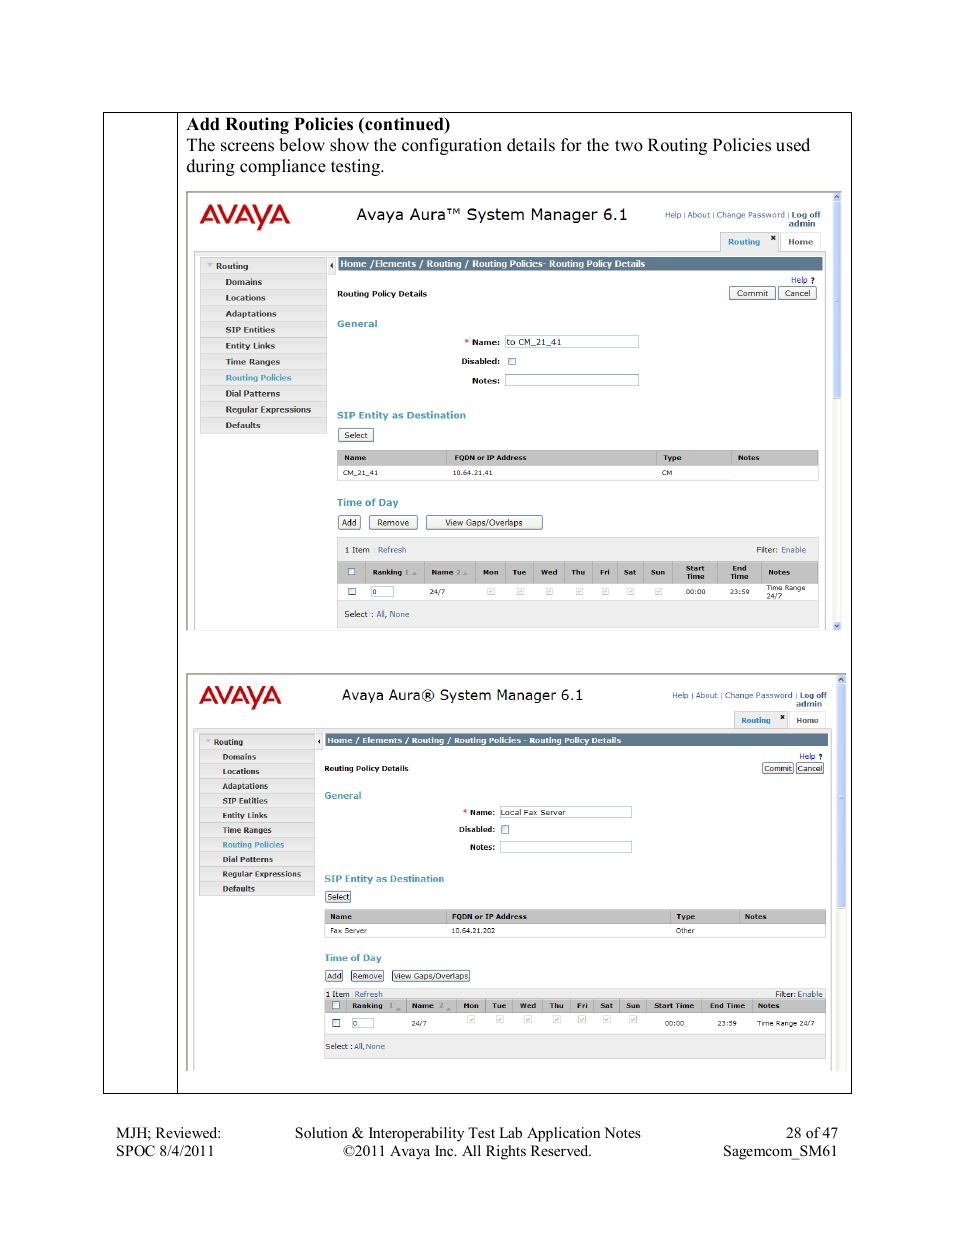Toggle the Disabled checkbox for policy to CM_21_41

(512, 362)
